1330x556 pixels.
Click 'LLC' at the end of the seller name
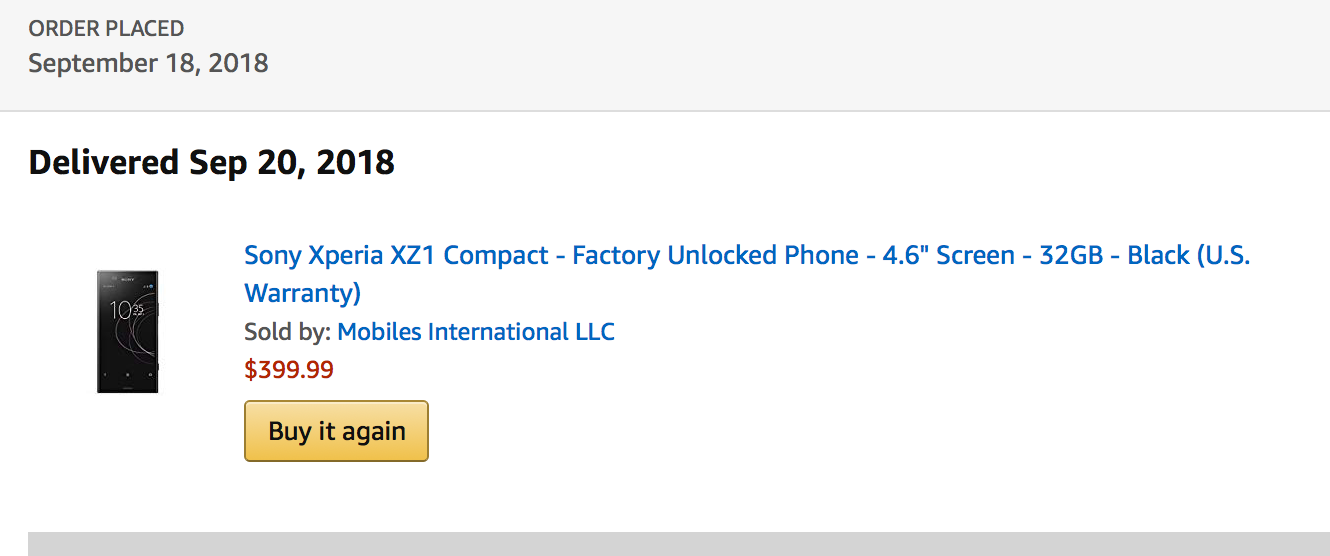tap(592, 332)
